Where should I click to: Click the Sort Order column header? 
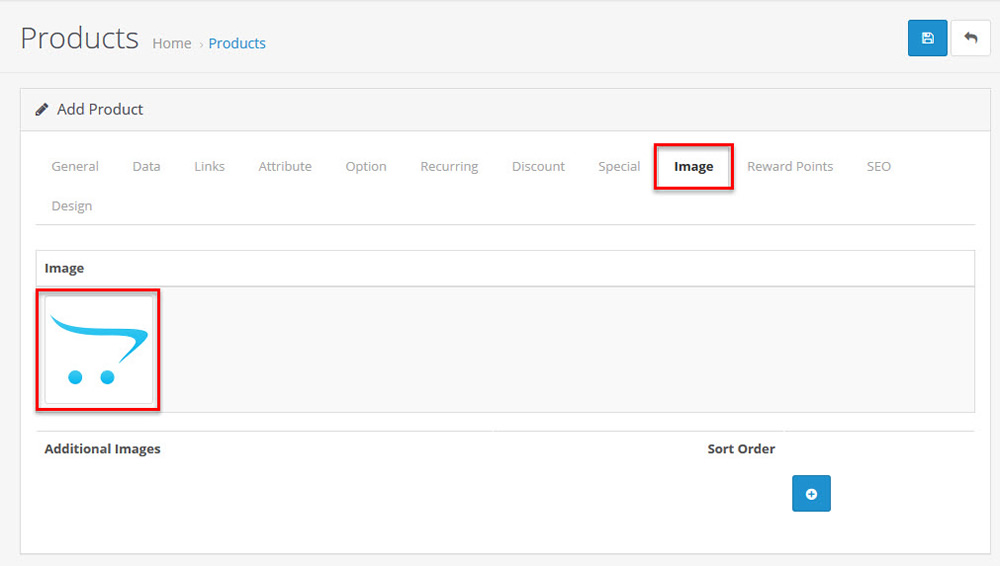pos(741,449)
